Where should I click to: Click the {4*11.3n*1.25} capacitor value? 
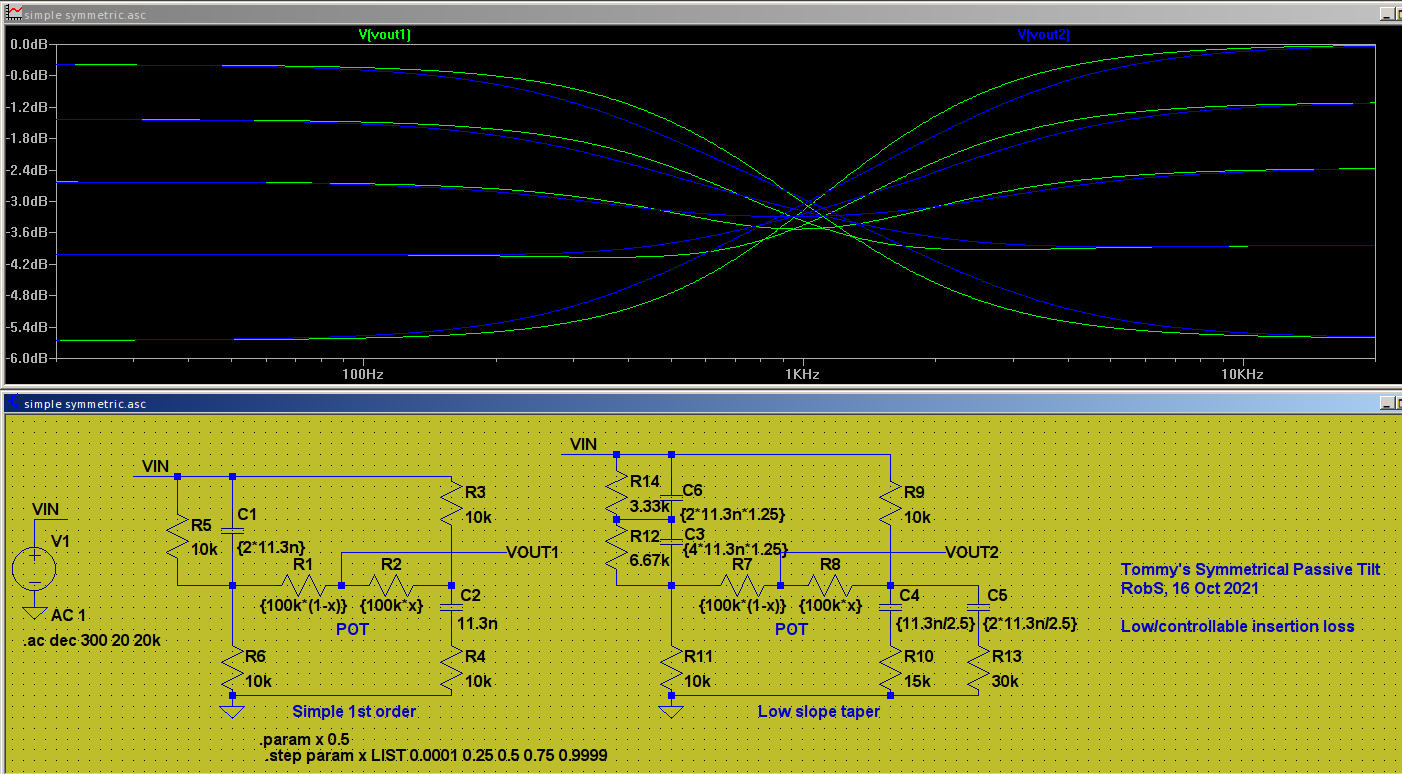[734, 550]
